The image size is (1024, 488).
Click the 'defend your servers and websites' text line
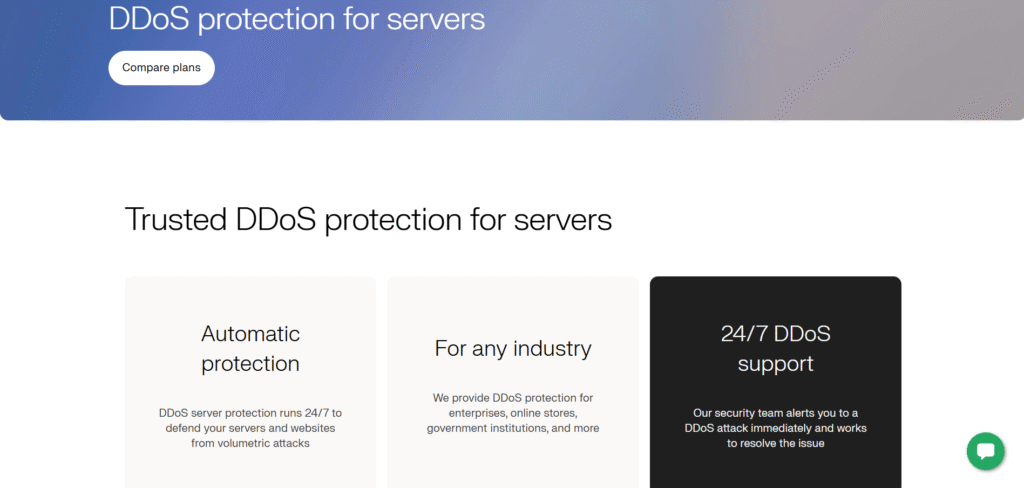[x=250, y=428]
